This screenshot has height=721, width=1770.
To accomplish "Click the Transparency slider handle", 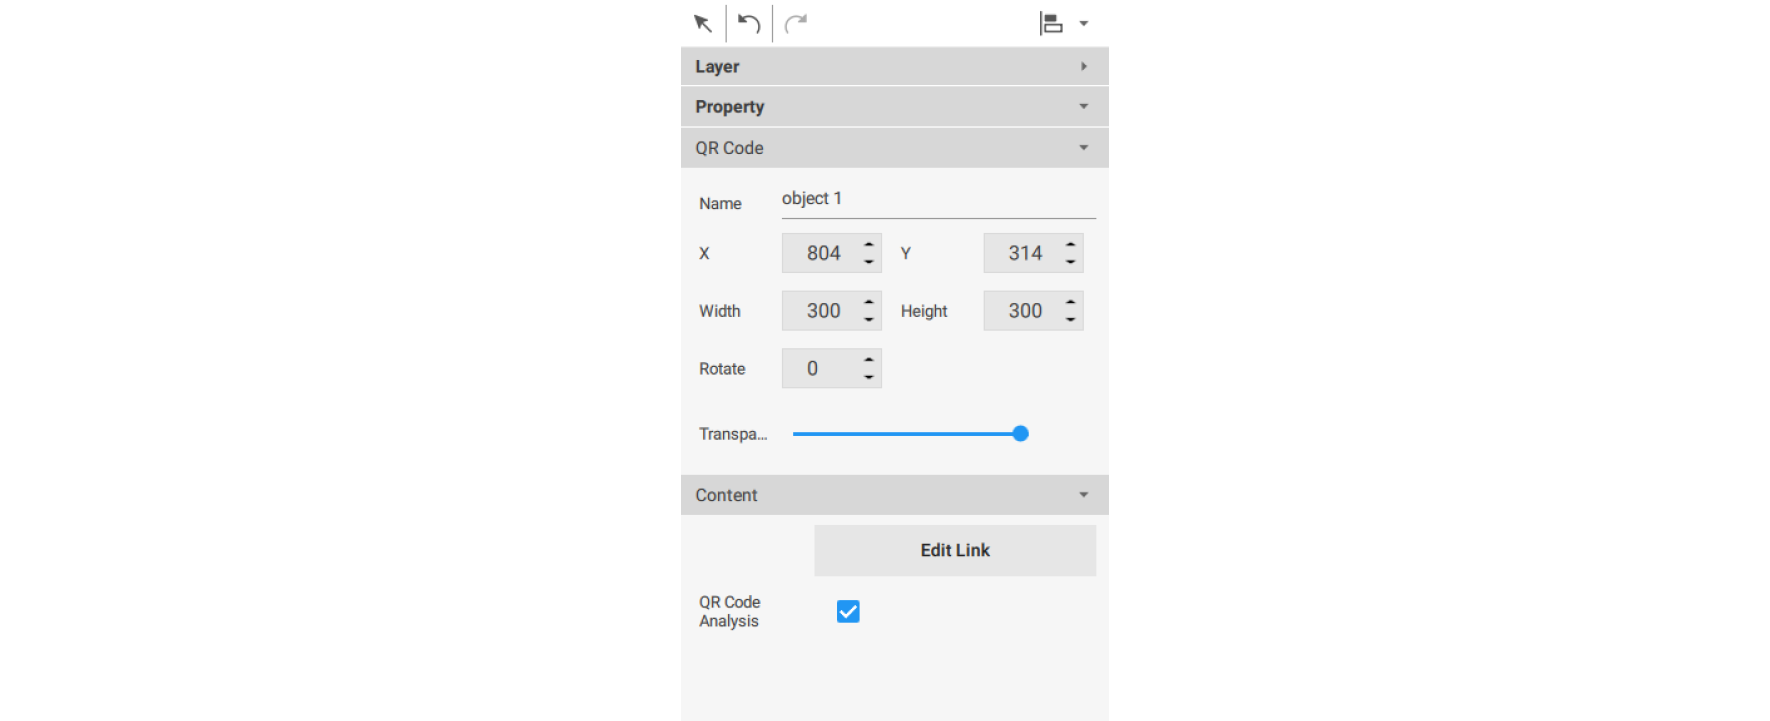I will pyautogui.click(x=1020, y=434).
